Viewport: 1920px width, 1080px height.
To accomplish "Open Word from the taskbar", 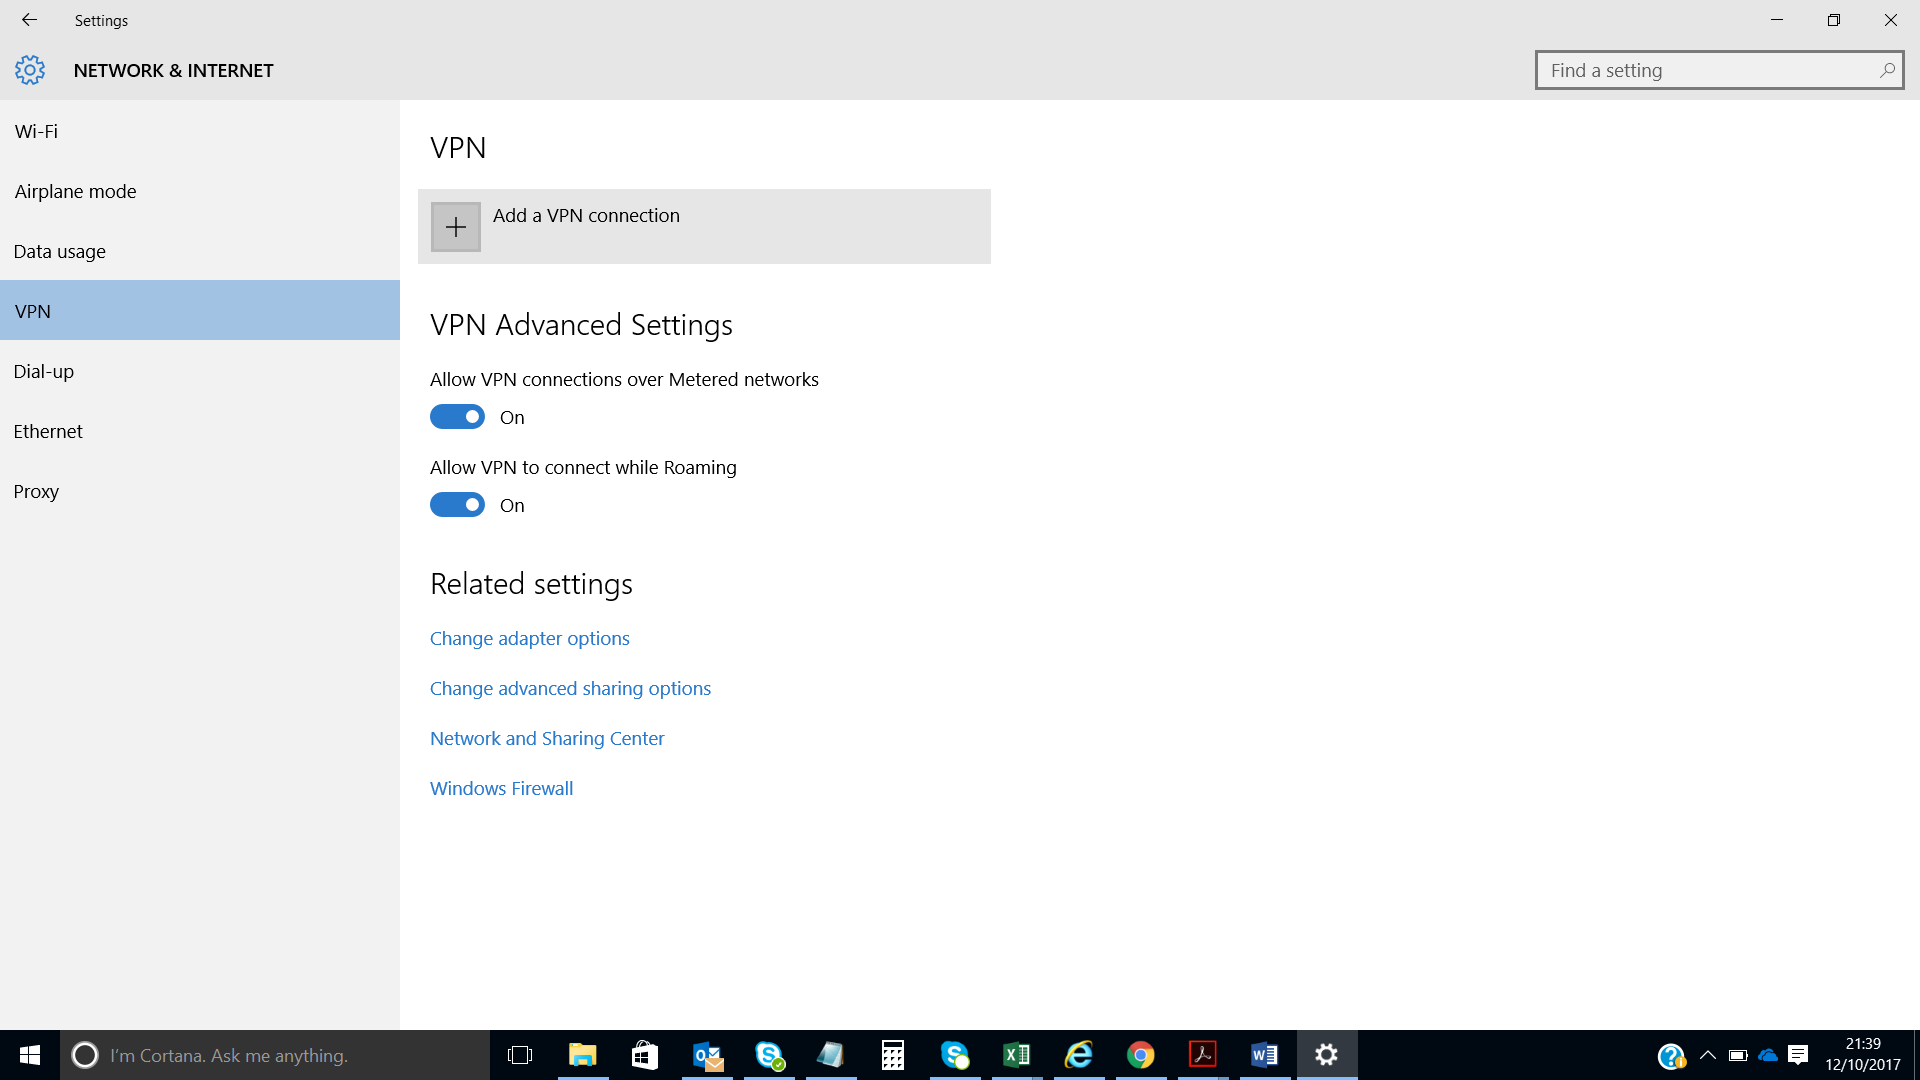I will pyautogui.click(x=1265, y=1055).
